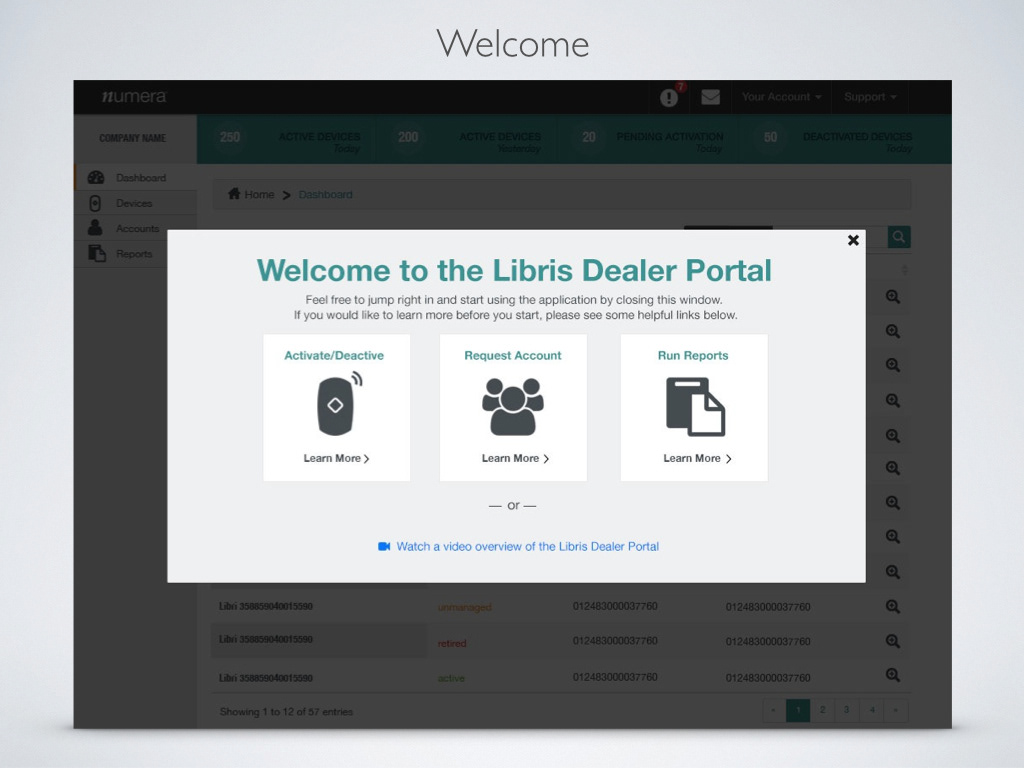Click the Devices icon in sidebar
The image size is (1024, 768).
[95, 203]
